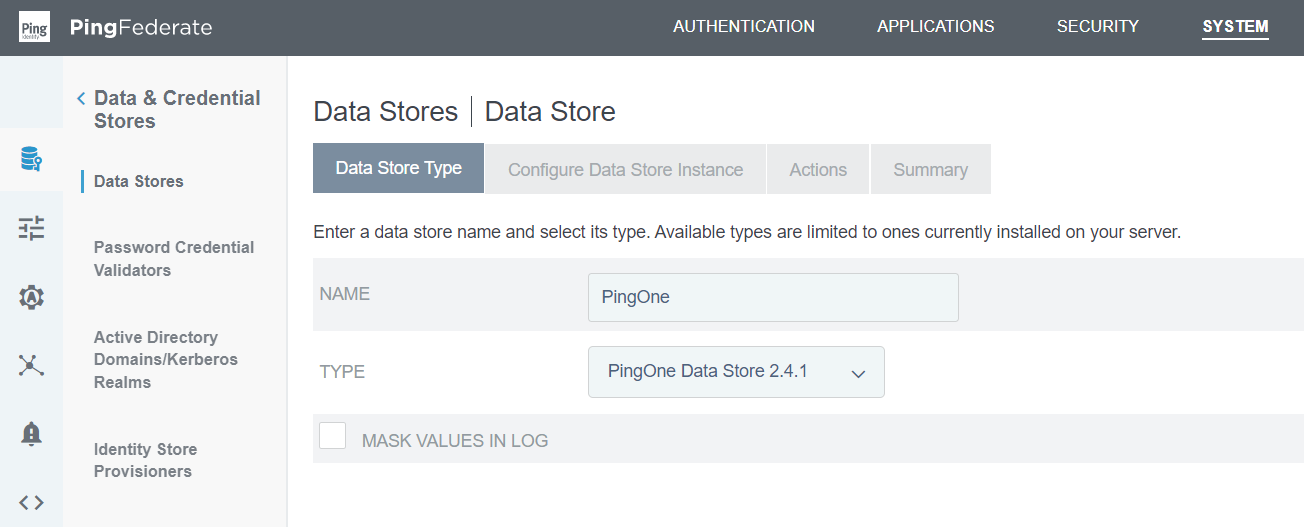Click the Ping Identity logo
The height and width of the screenshot is (527, 1304).
coord(34,27)
